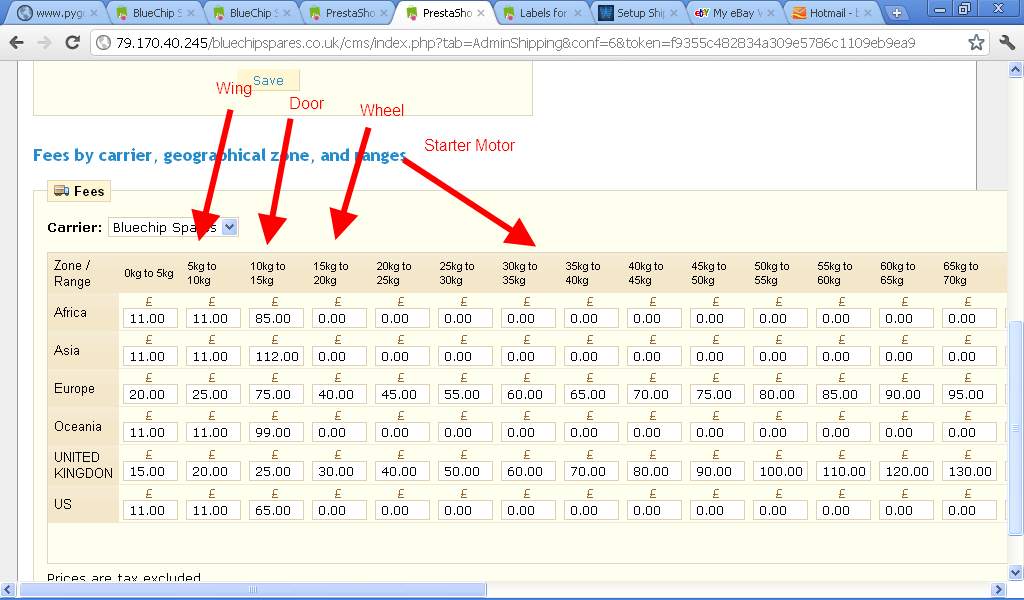Open a new tab with plus button
Screen dimensions: 1024x600
[897, 13]
